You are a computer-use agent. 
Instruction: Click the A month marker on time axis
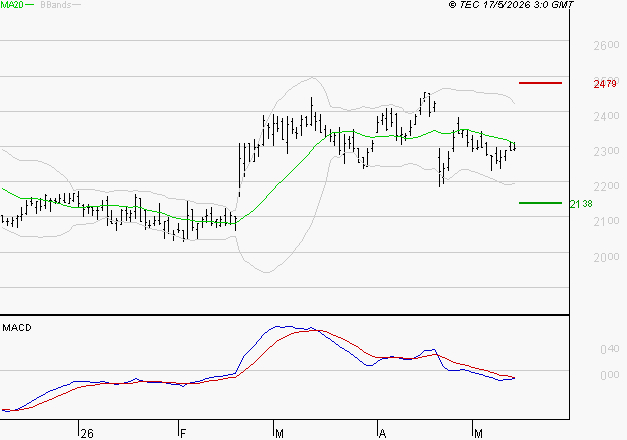click(382, 434)
